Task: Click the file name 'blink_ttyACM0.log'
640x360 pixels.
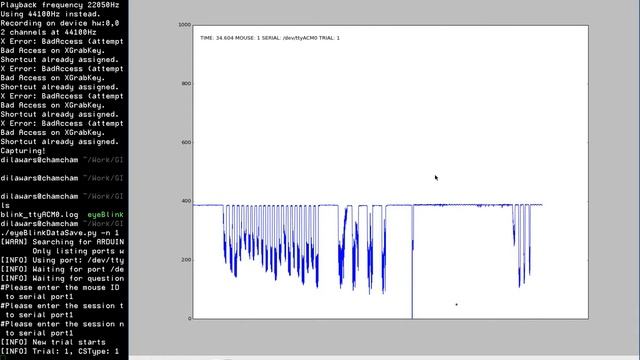Action: point(39,215)
